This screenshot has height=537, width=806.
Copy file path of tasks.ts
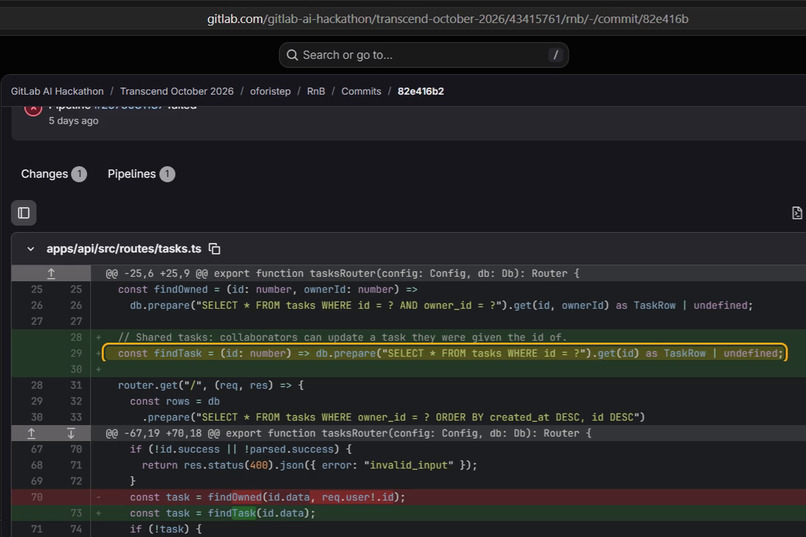coord(215,249)
